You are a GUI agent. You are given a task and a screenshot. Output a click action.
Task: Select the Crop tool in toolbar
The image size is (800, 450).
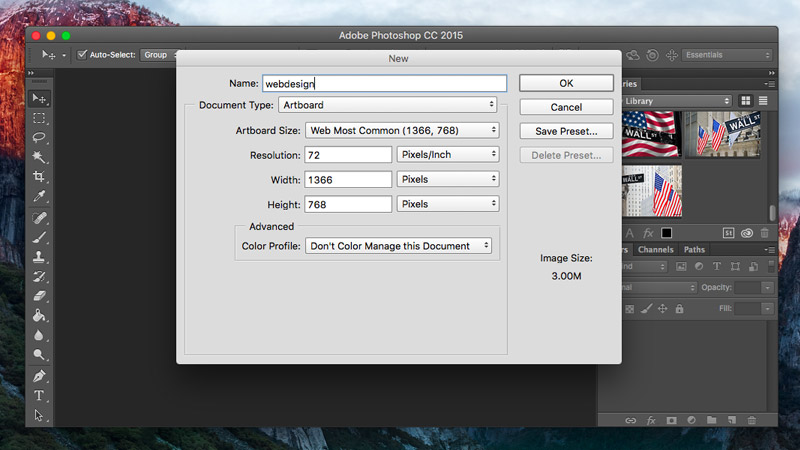click(39, 177)
